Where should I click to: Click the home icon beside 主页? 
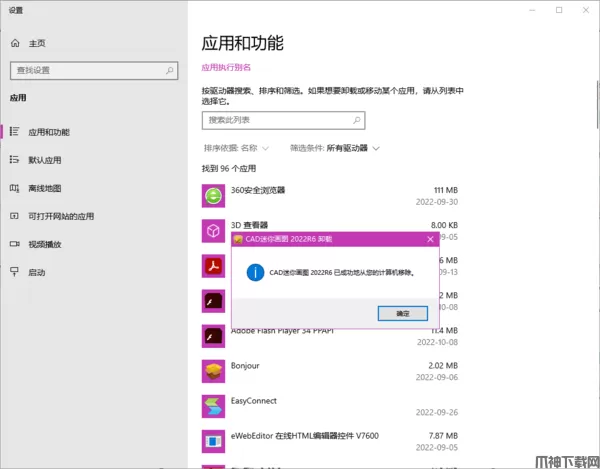coord(15,43)
